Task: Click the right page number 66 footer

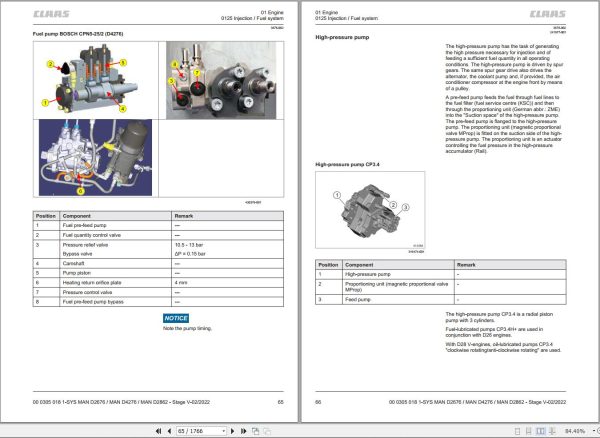Action: pyautogui.click(x=318, y=402)
